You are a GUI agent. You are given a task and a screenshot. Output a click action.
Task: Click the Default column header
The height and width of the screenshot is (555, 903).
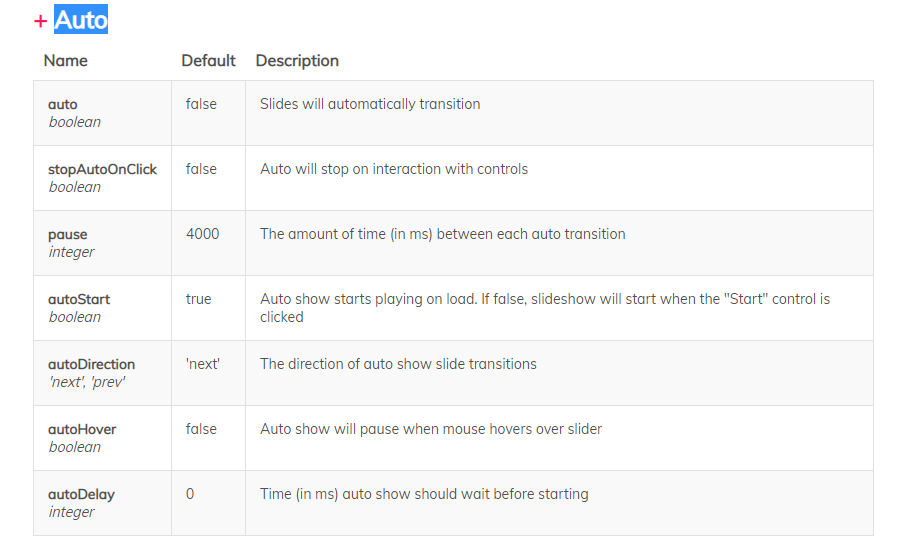[208, 61]
